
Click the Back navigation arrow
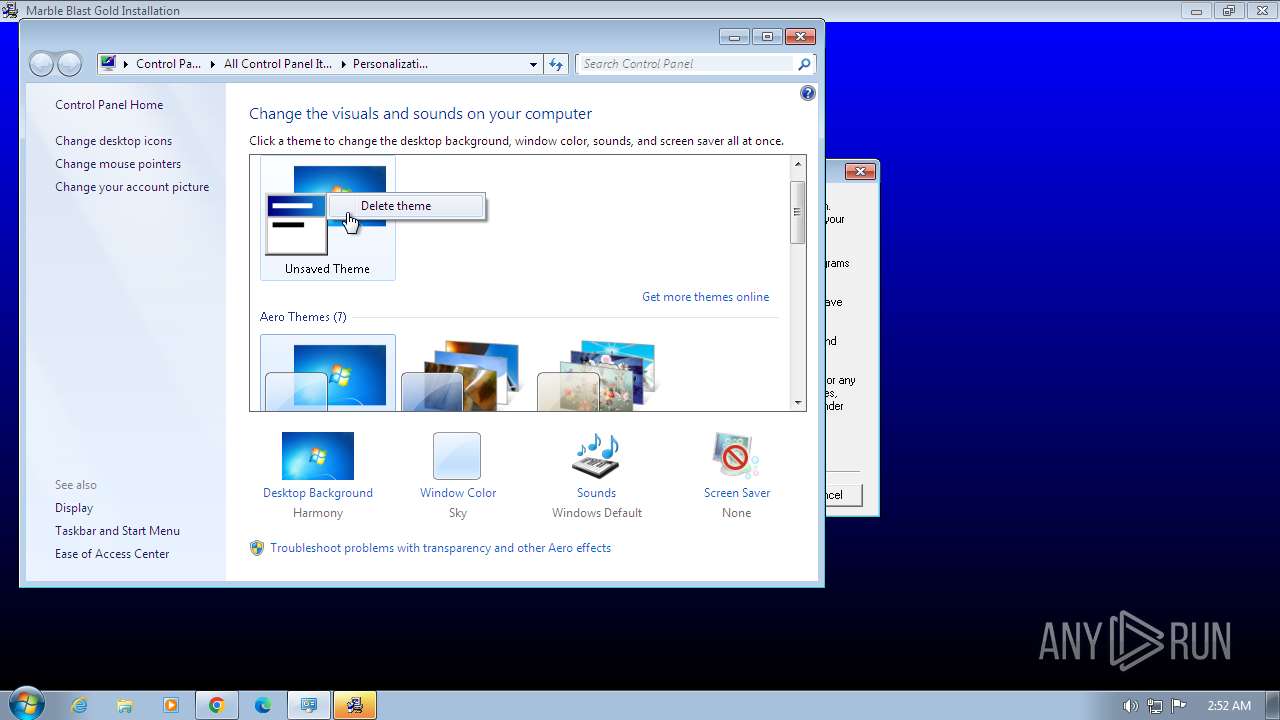click(41, 64)
